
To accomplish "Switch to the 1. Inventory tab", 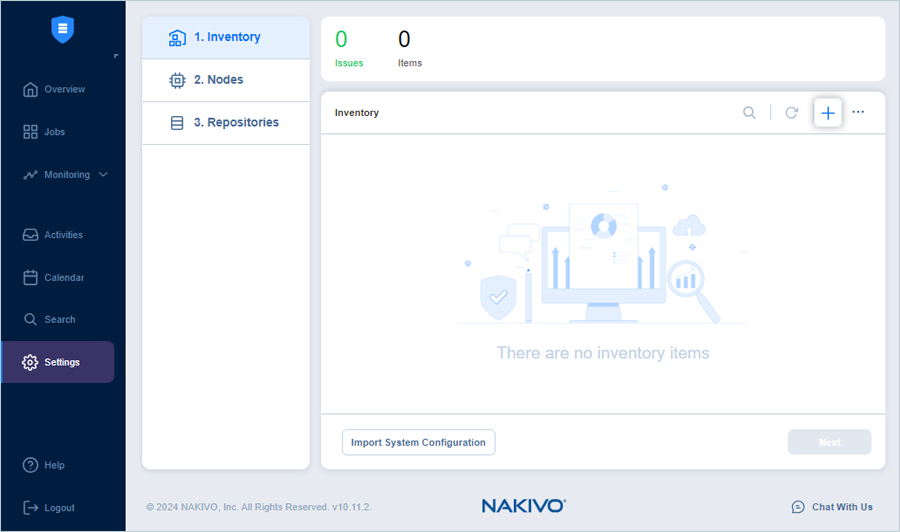I will coord(226,37).
